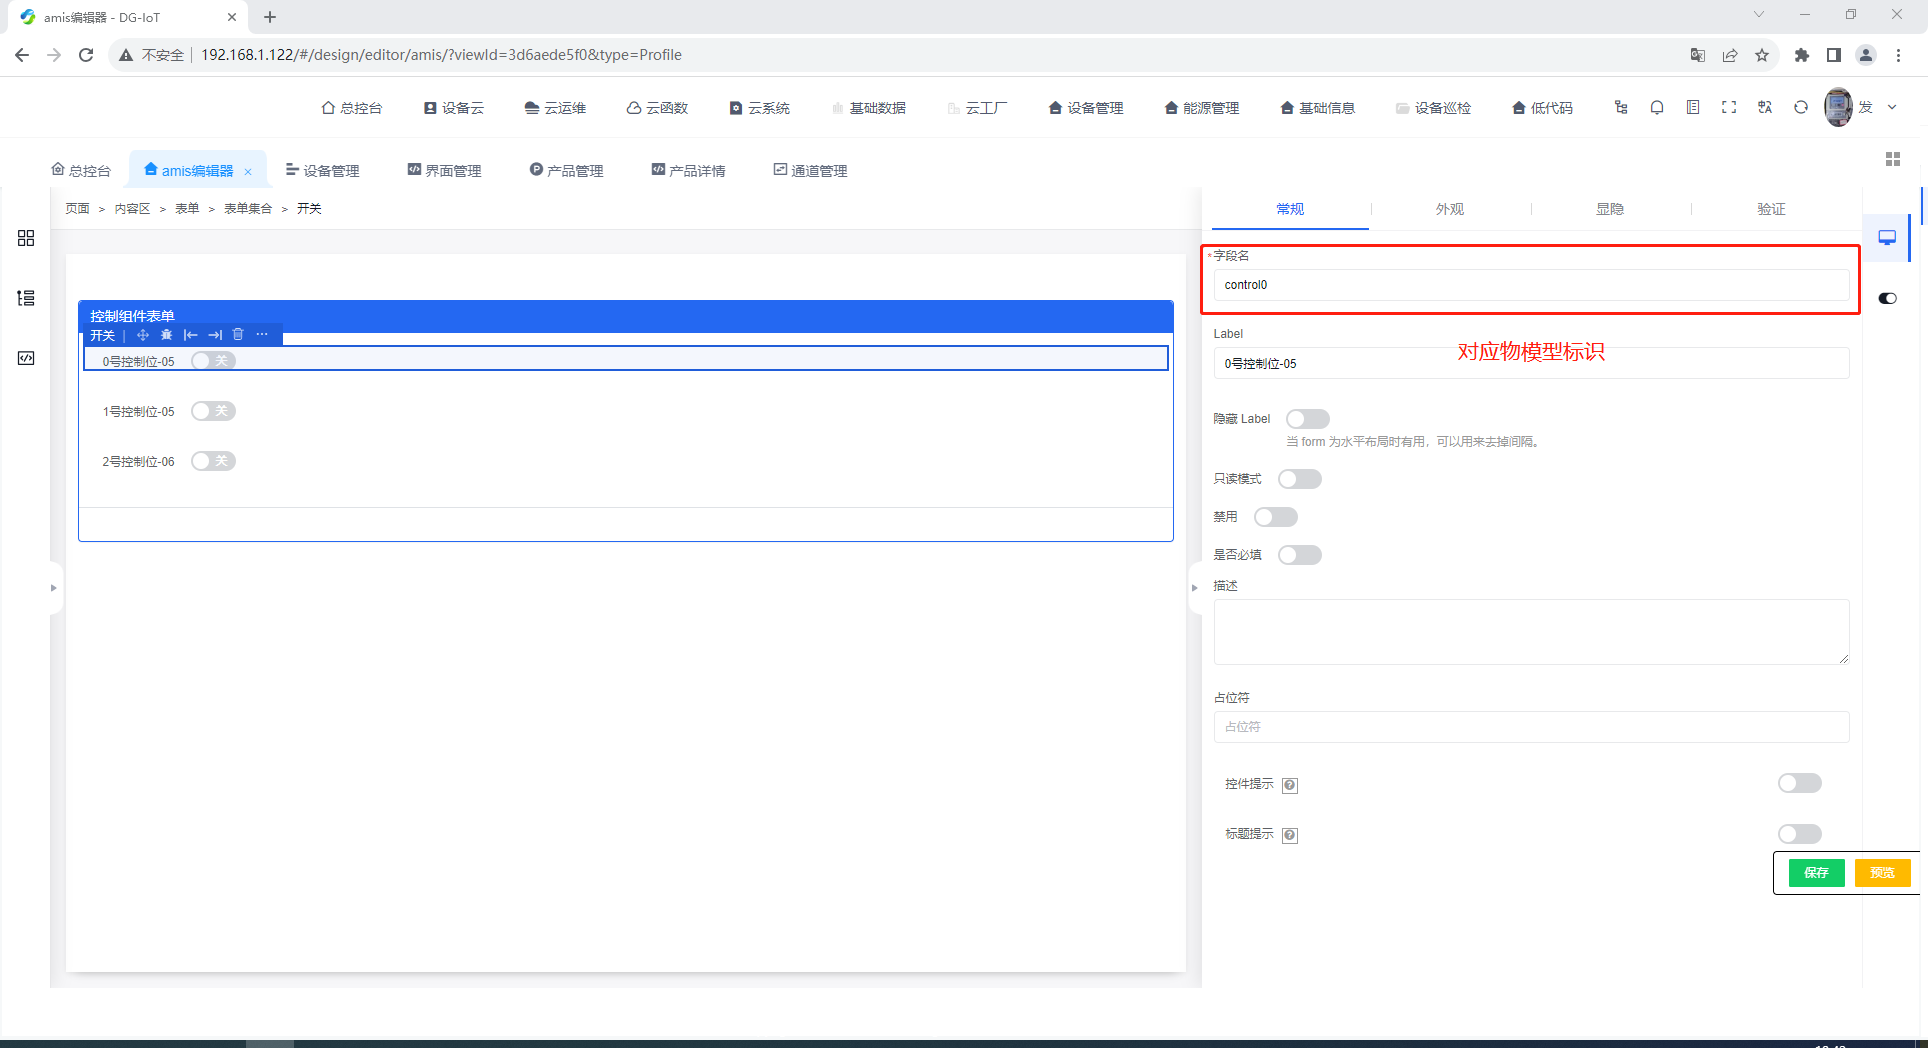The image size is (1928, 1048).
Task: Open the component grid panel in the left sidebar
Action: coord(26,238)
